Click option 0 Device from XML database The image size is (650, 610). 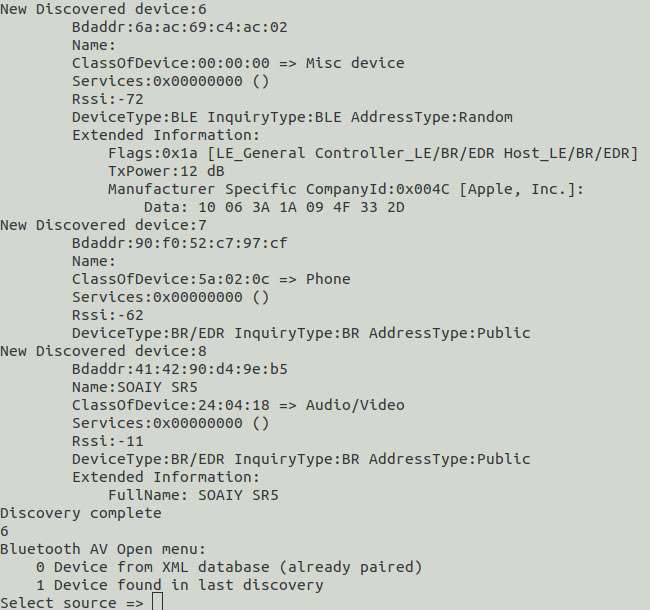click(229, 567)
